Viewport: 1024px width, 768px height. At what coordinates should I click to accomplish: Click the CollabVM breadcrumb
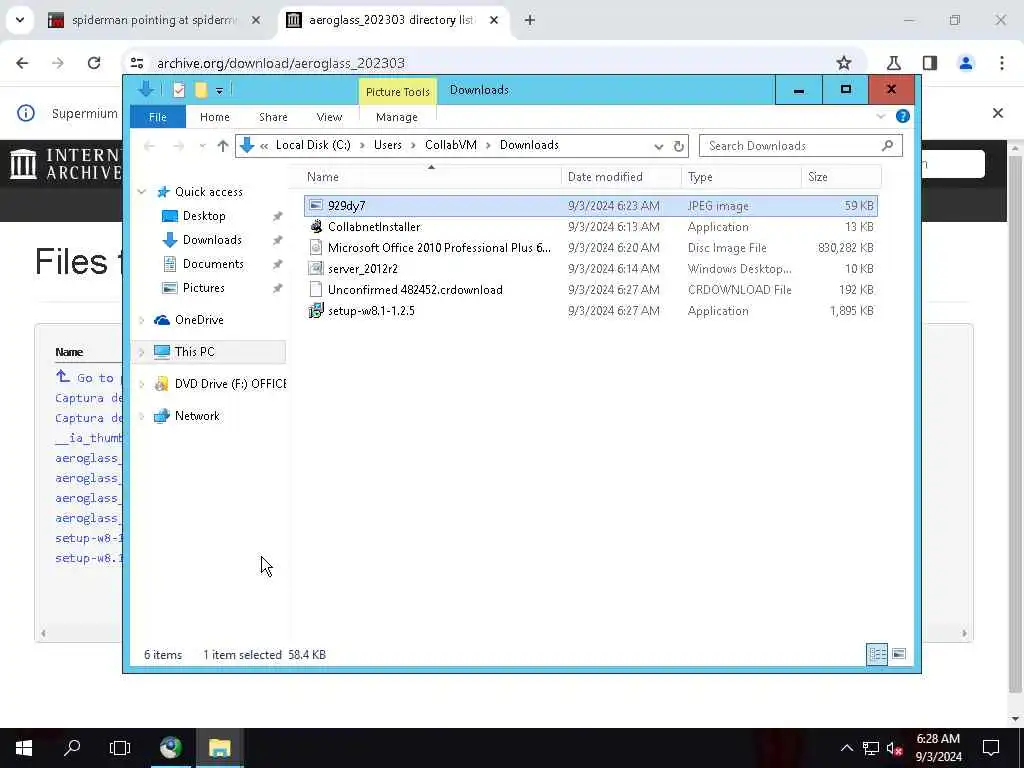(451, 145)
